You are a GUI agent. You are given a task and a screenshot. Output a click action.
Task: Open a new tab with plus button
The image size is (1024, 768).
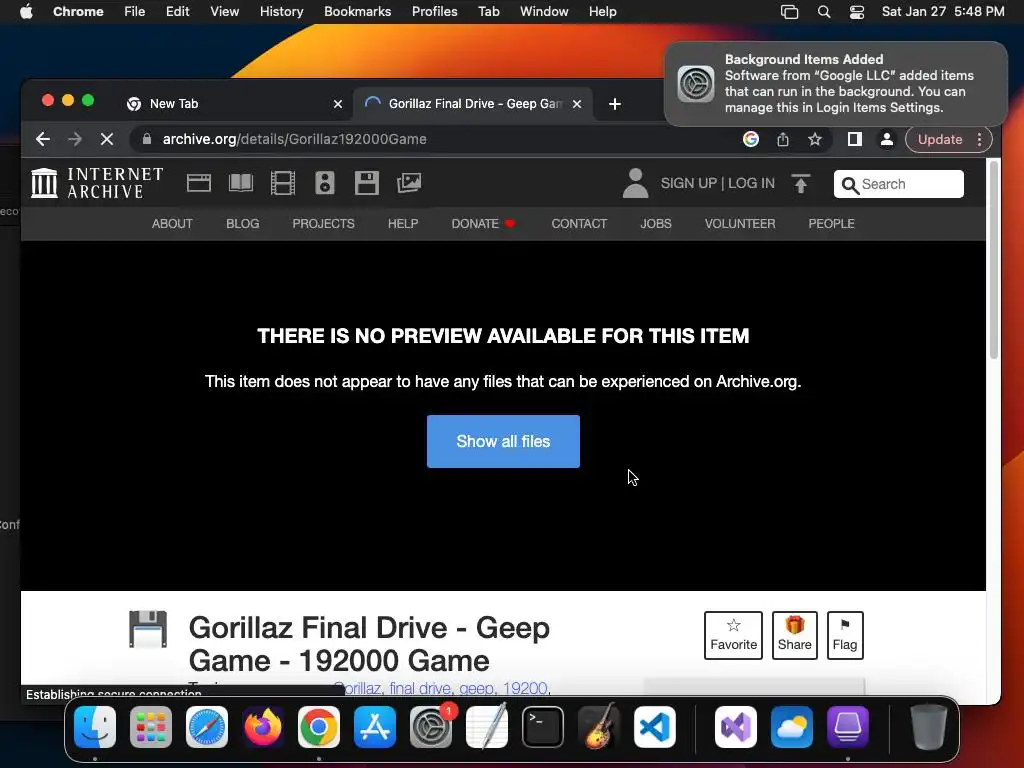tap(615, 104)
